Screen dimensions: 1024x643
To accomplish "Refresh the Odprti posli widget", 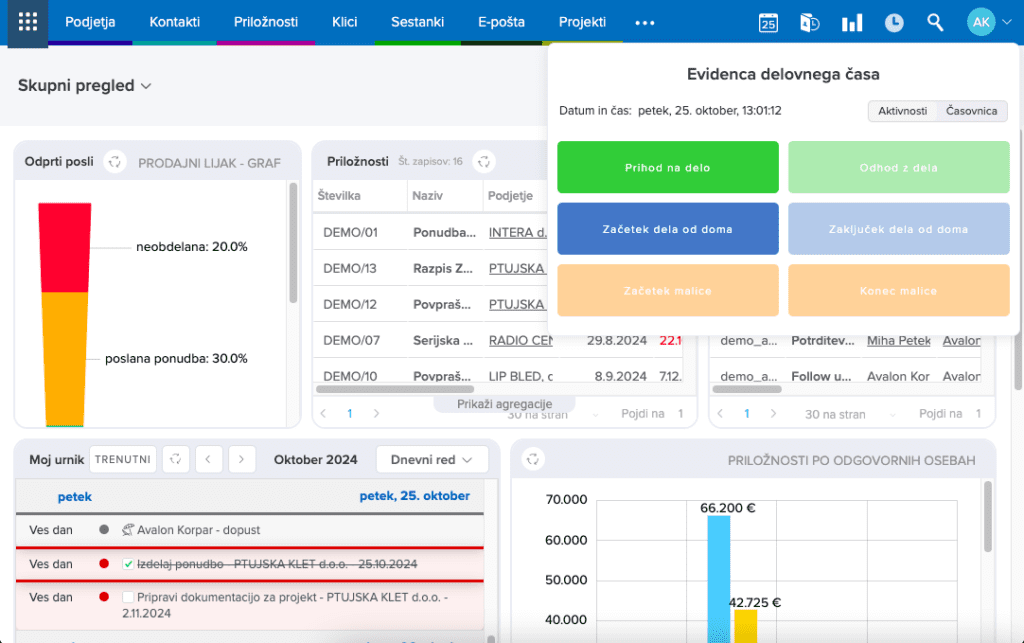I will [115, 162].
